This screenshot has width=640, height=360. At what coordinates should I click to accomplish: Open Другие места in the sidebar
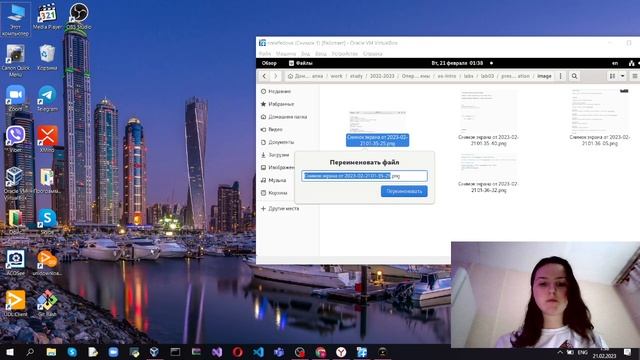point(280,208)
